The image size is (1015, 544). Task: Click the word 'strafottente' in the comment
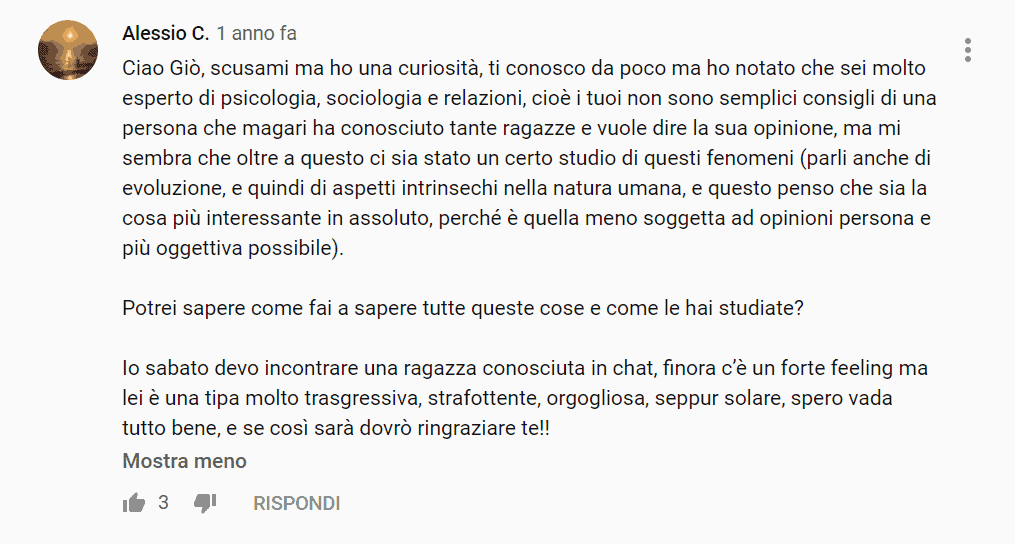click(484, 398)
